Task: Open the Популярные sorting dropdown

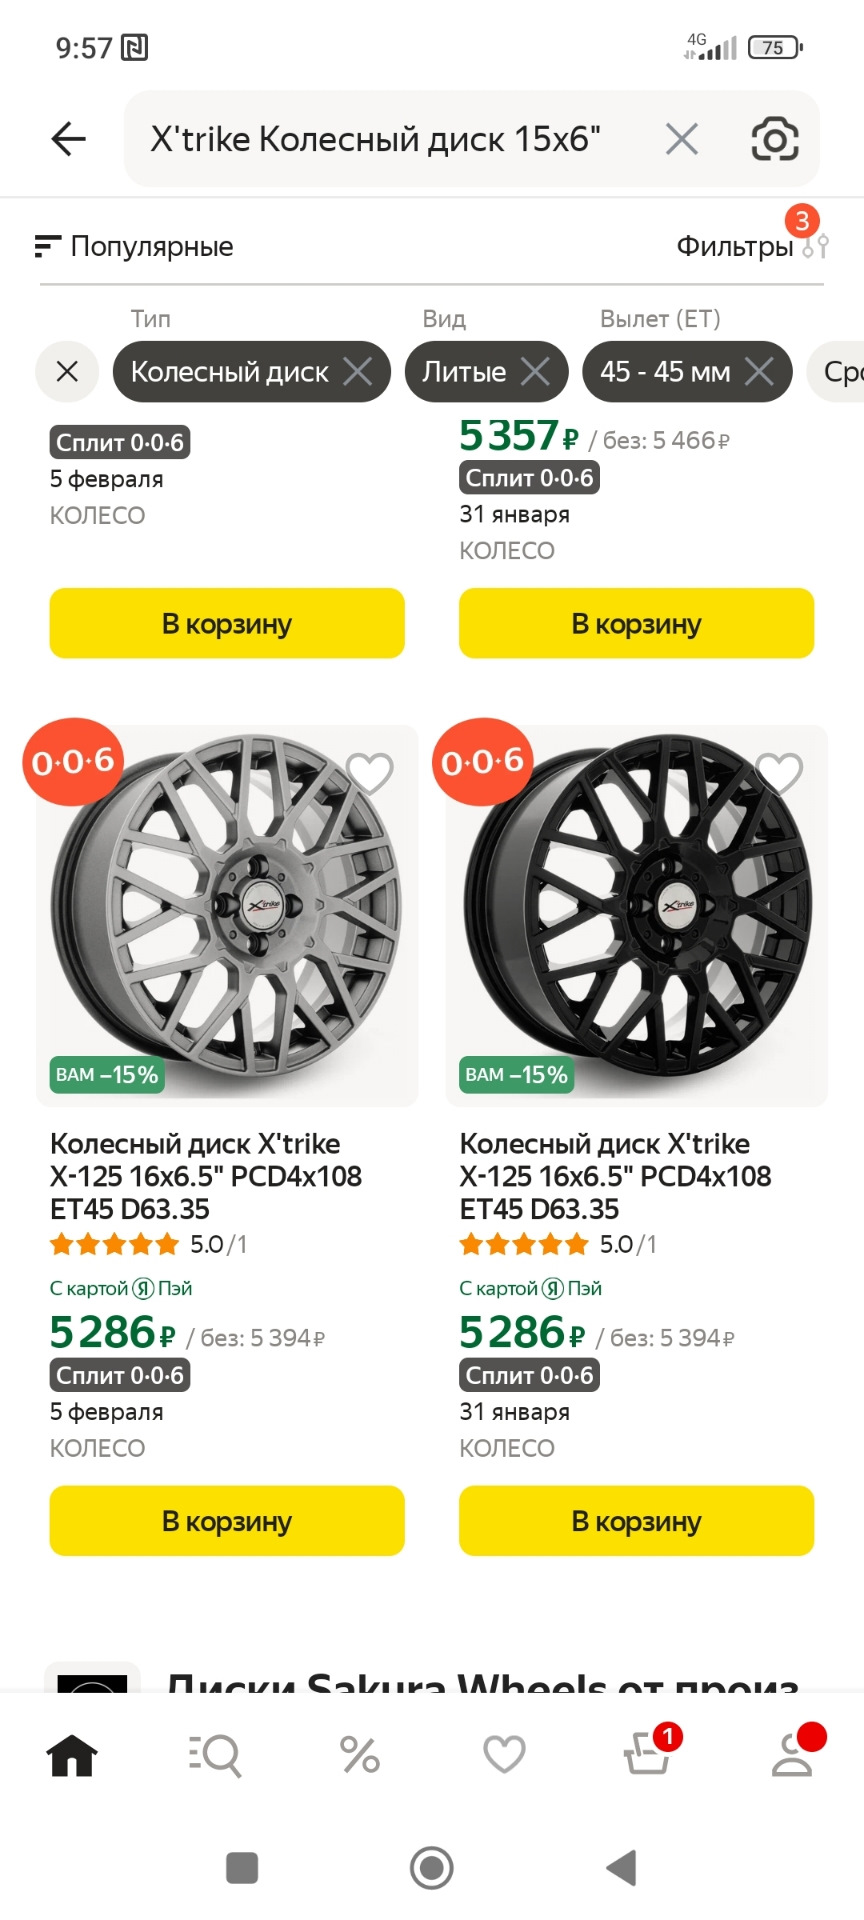Action: (134, 246)
